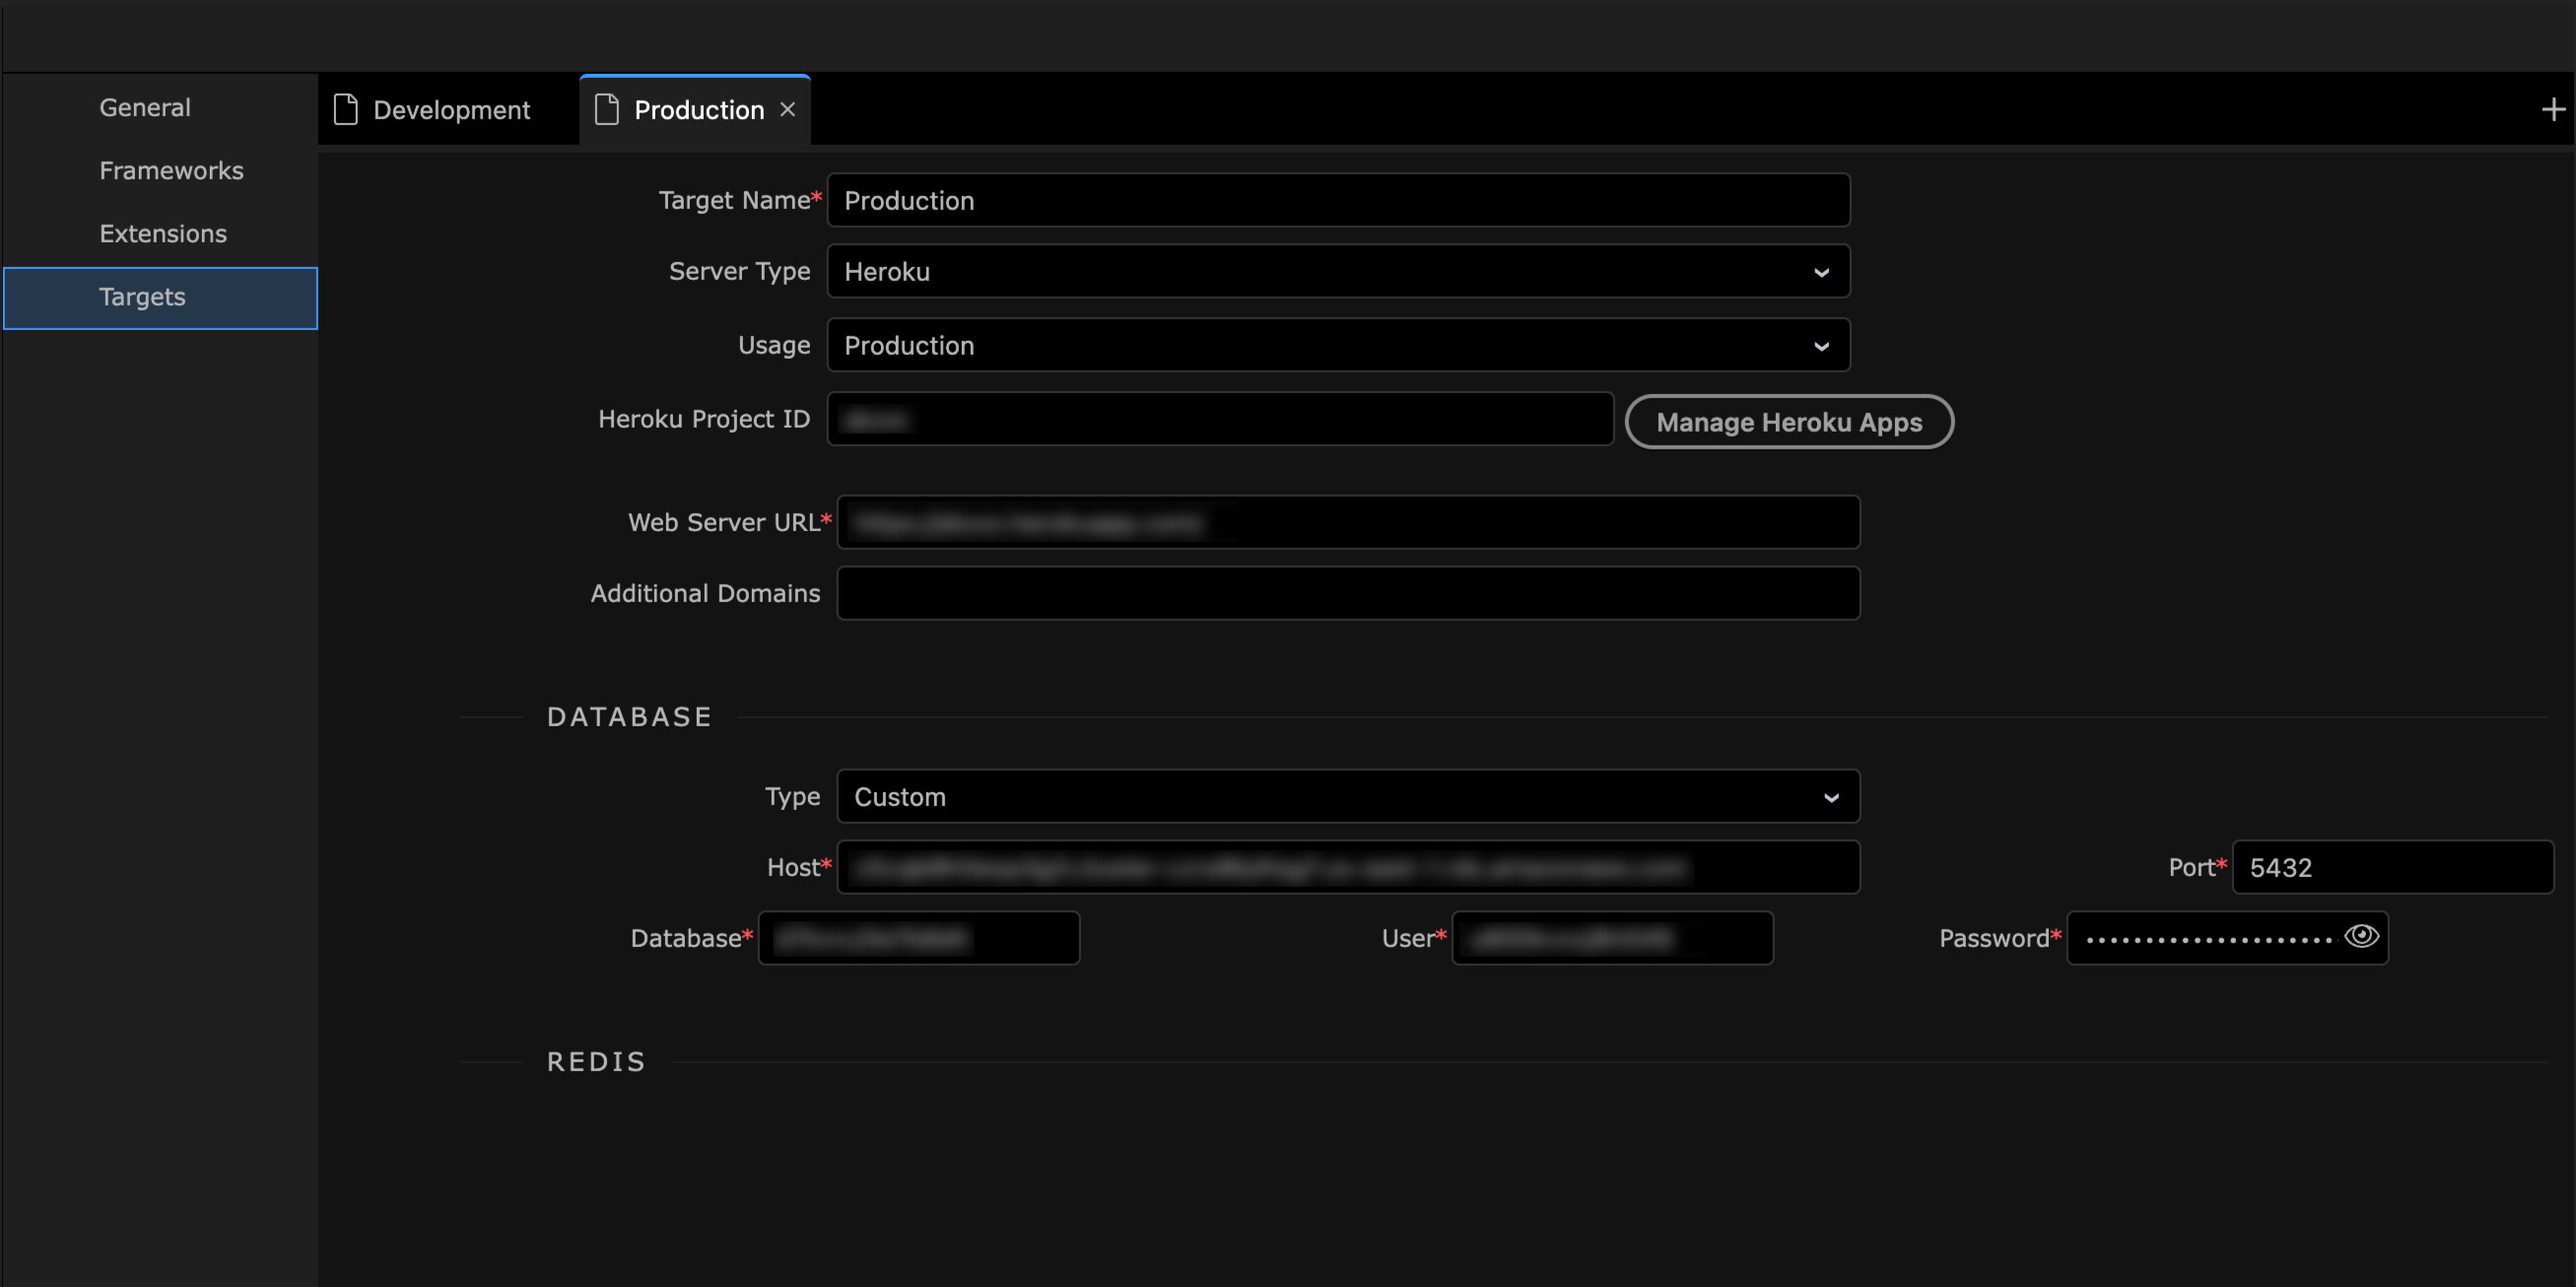Open Extensions section in sidebar

[x=163, y=233]
